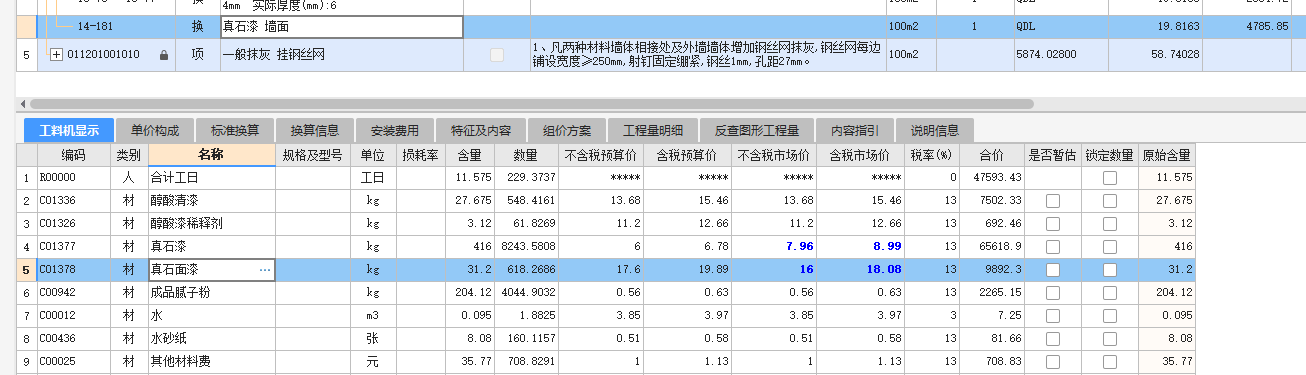Click the 水砂纸 name cell
This screenshot has height=375, width=1306.
[x=211, y=339]
